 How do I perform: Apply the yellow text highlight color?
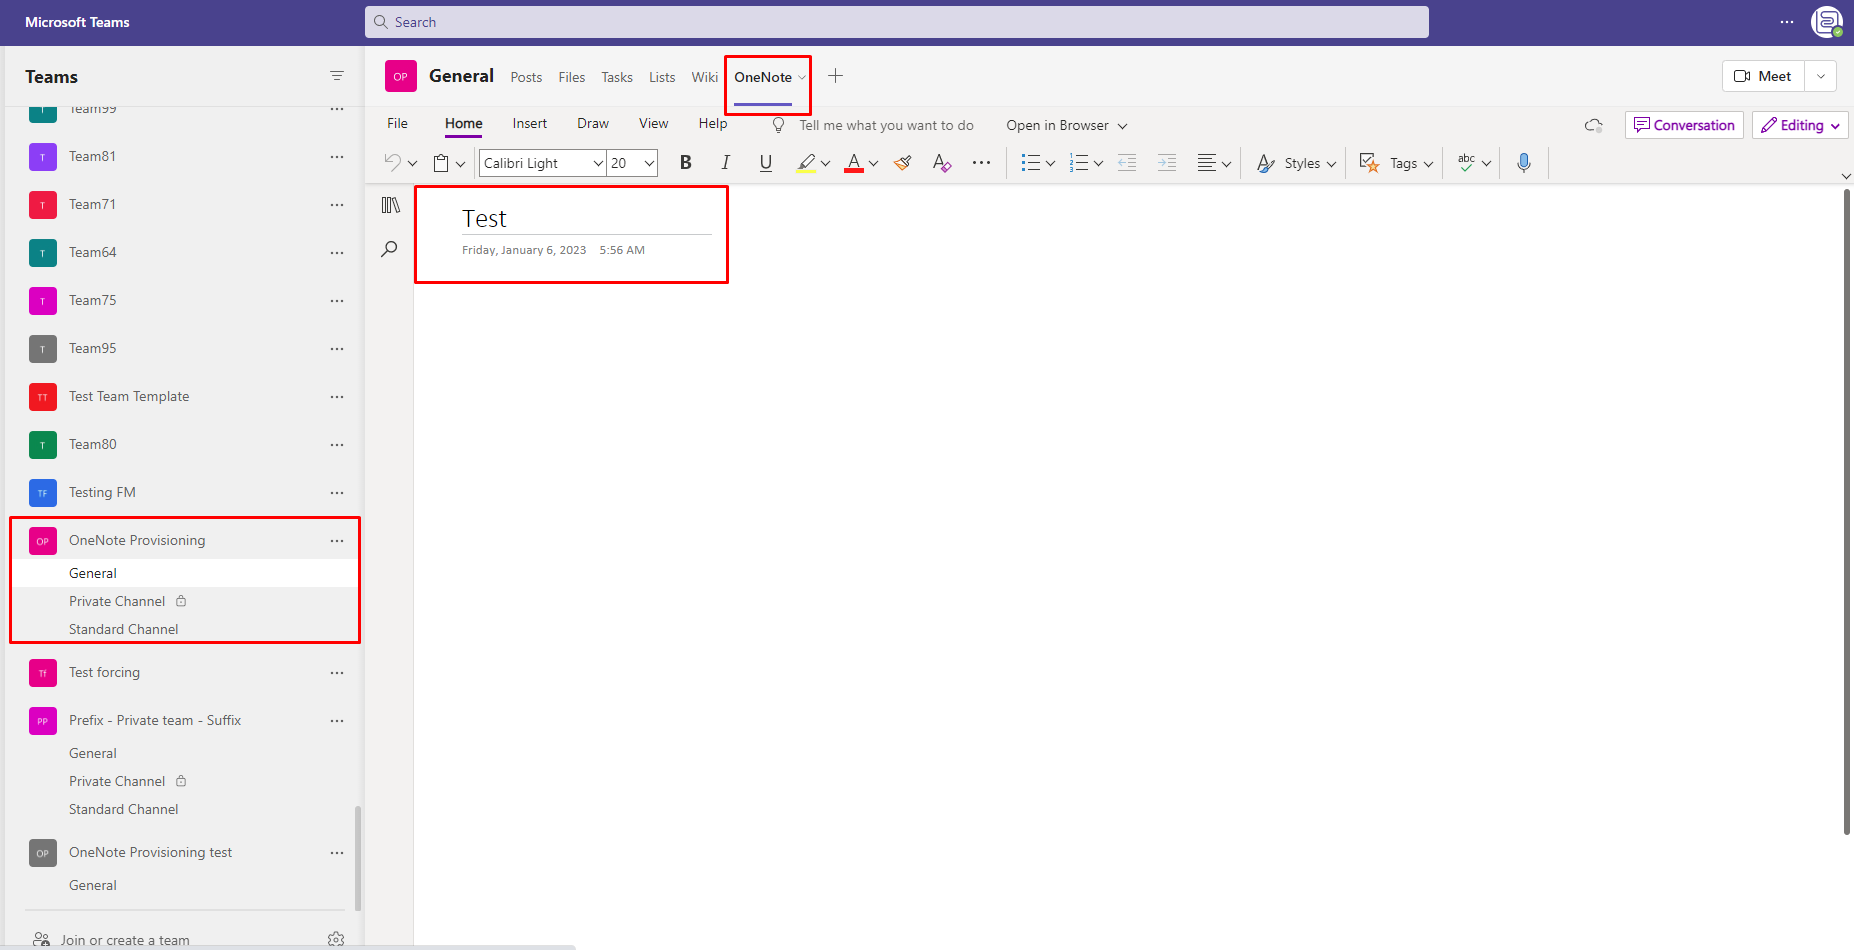(806, 163)
